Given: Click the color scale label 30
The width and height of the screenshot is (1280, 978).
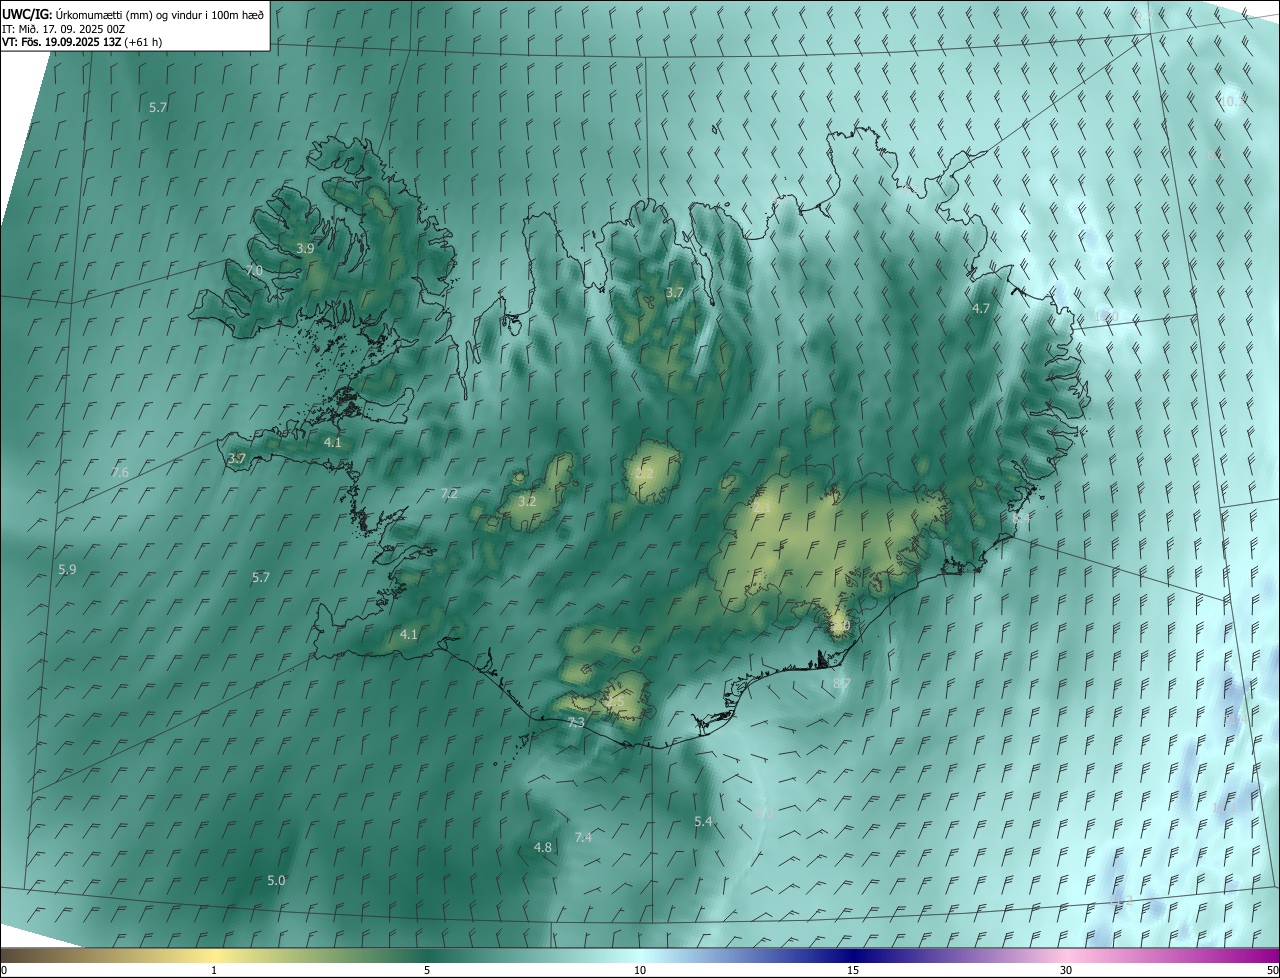Looking at the screenshot, I should coord(1066,970).
